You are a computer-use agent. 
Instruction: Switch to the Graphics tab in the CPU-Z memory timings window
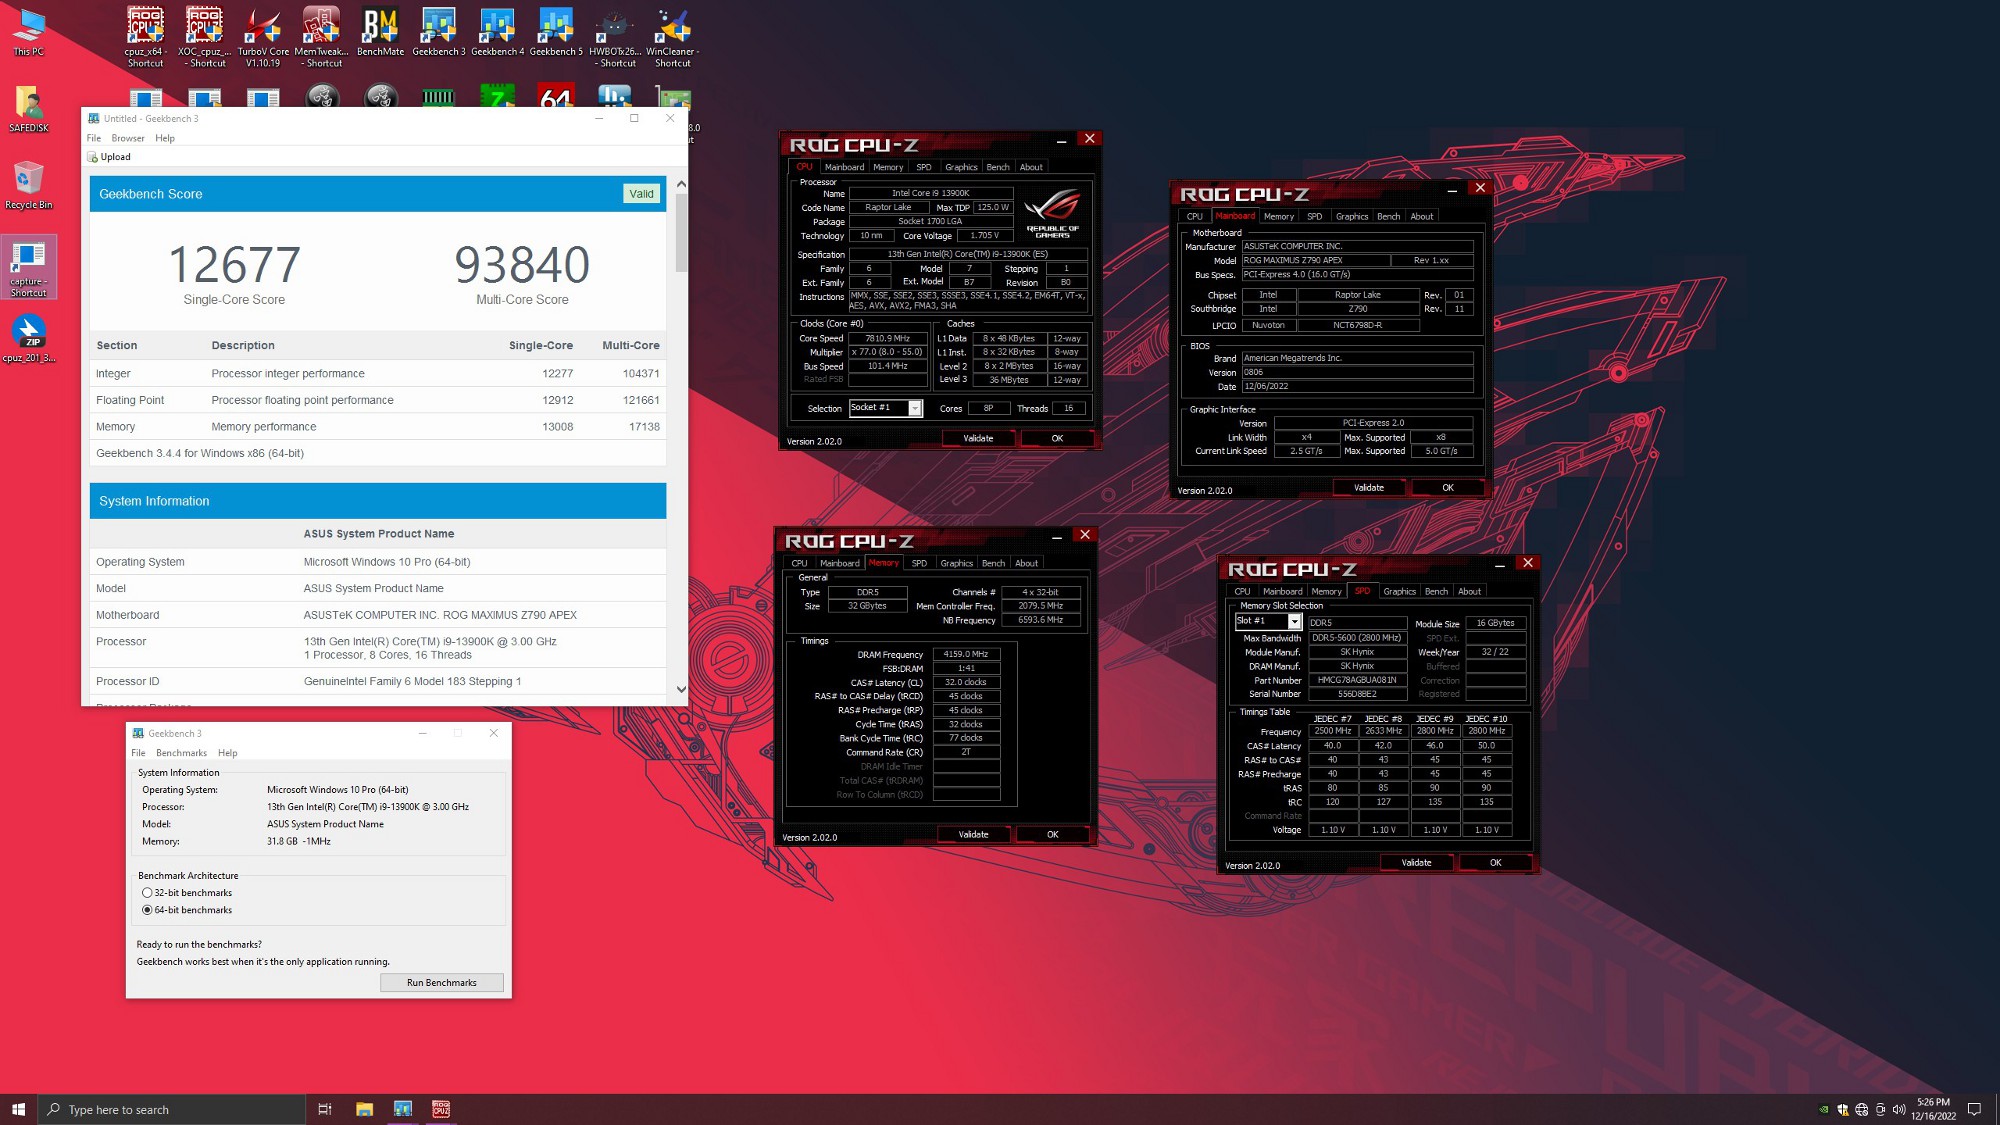(x=956, y=563)
